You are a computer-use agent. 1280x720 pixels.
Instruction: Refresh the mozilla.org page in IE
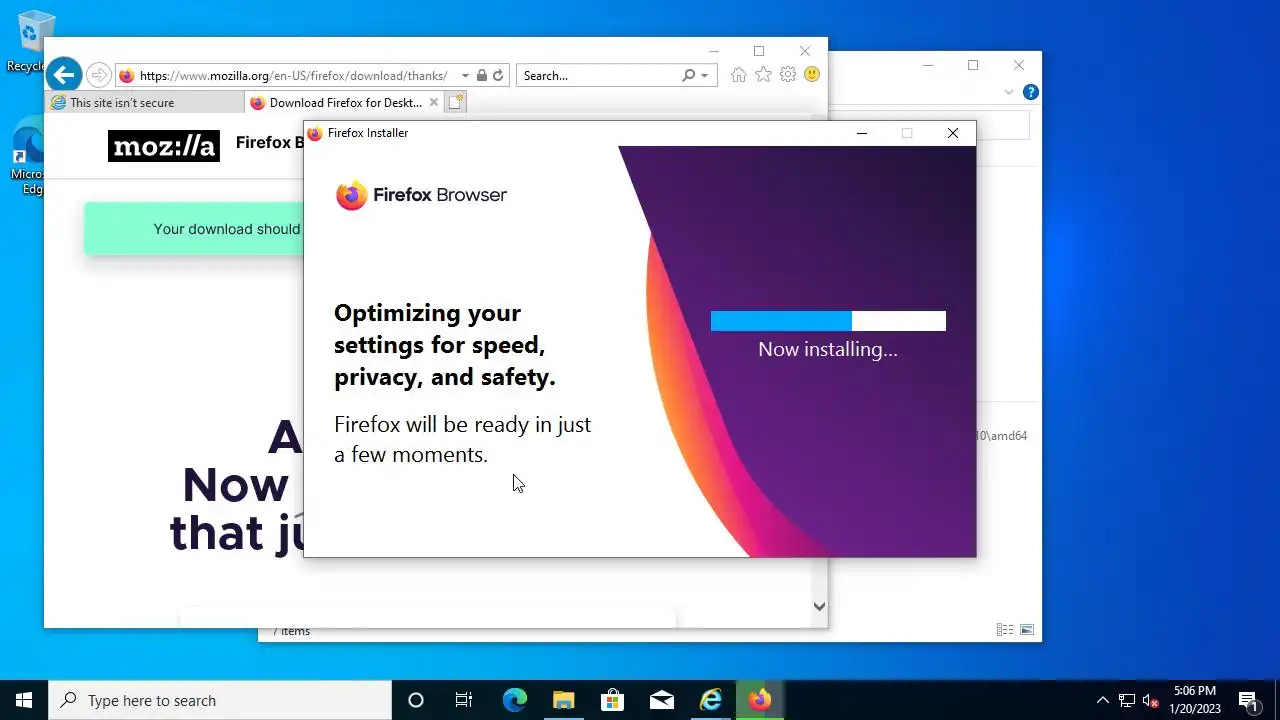(498, 76)
